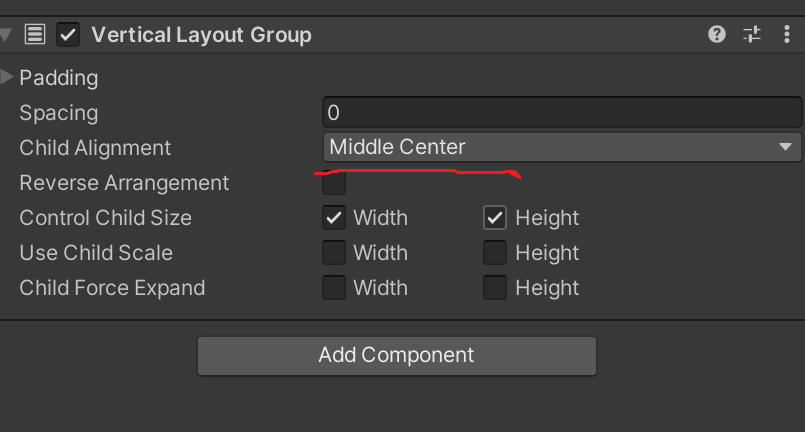
Task: Enable Use Child Scale Width
Action: click(334, 253)
